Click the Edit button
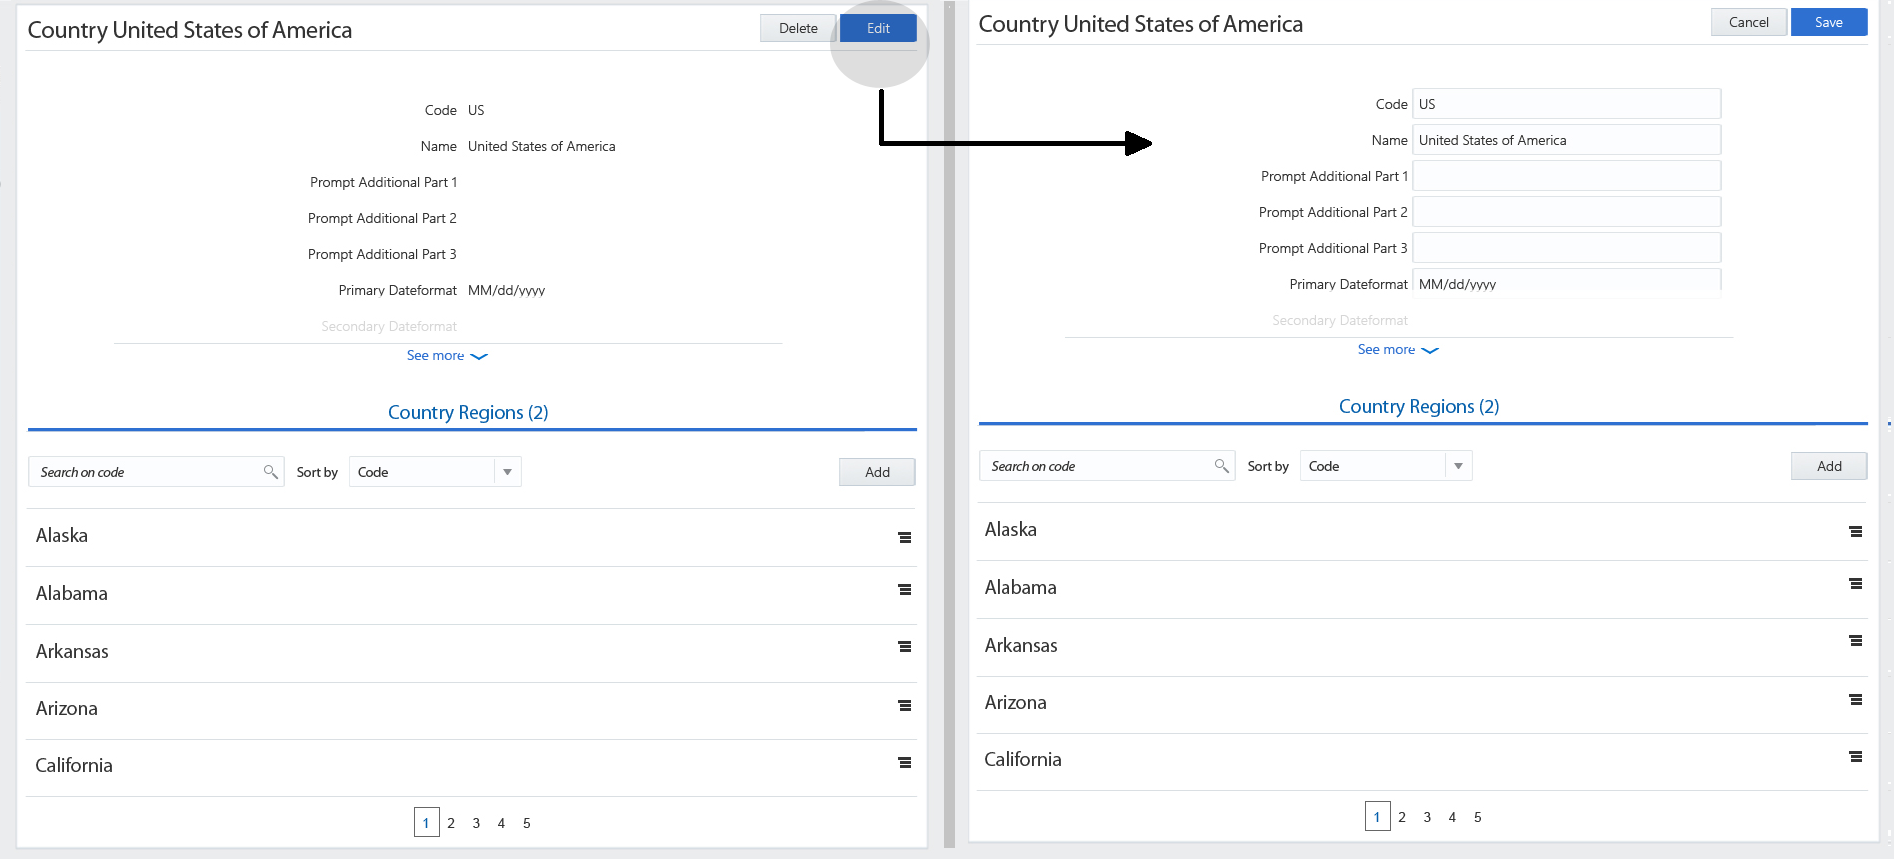 [878, 28]
